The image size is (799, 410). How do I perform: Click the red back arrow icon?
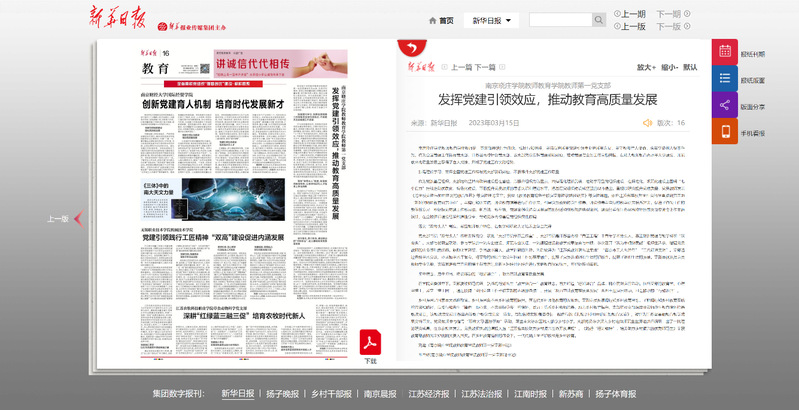pyautogui.click(x=412, y=48)
